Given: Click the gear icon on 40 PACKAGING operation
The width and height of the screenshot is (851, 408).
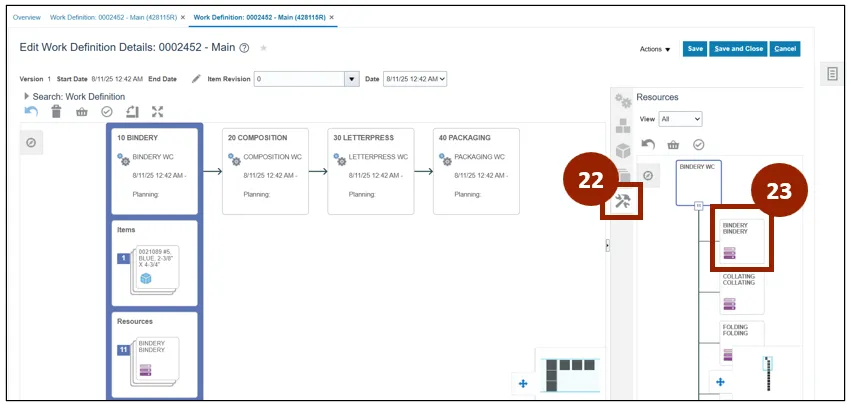Looking at the screenshot, I should 445,159.
